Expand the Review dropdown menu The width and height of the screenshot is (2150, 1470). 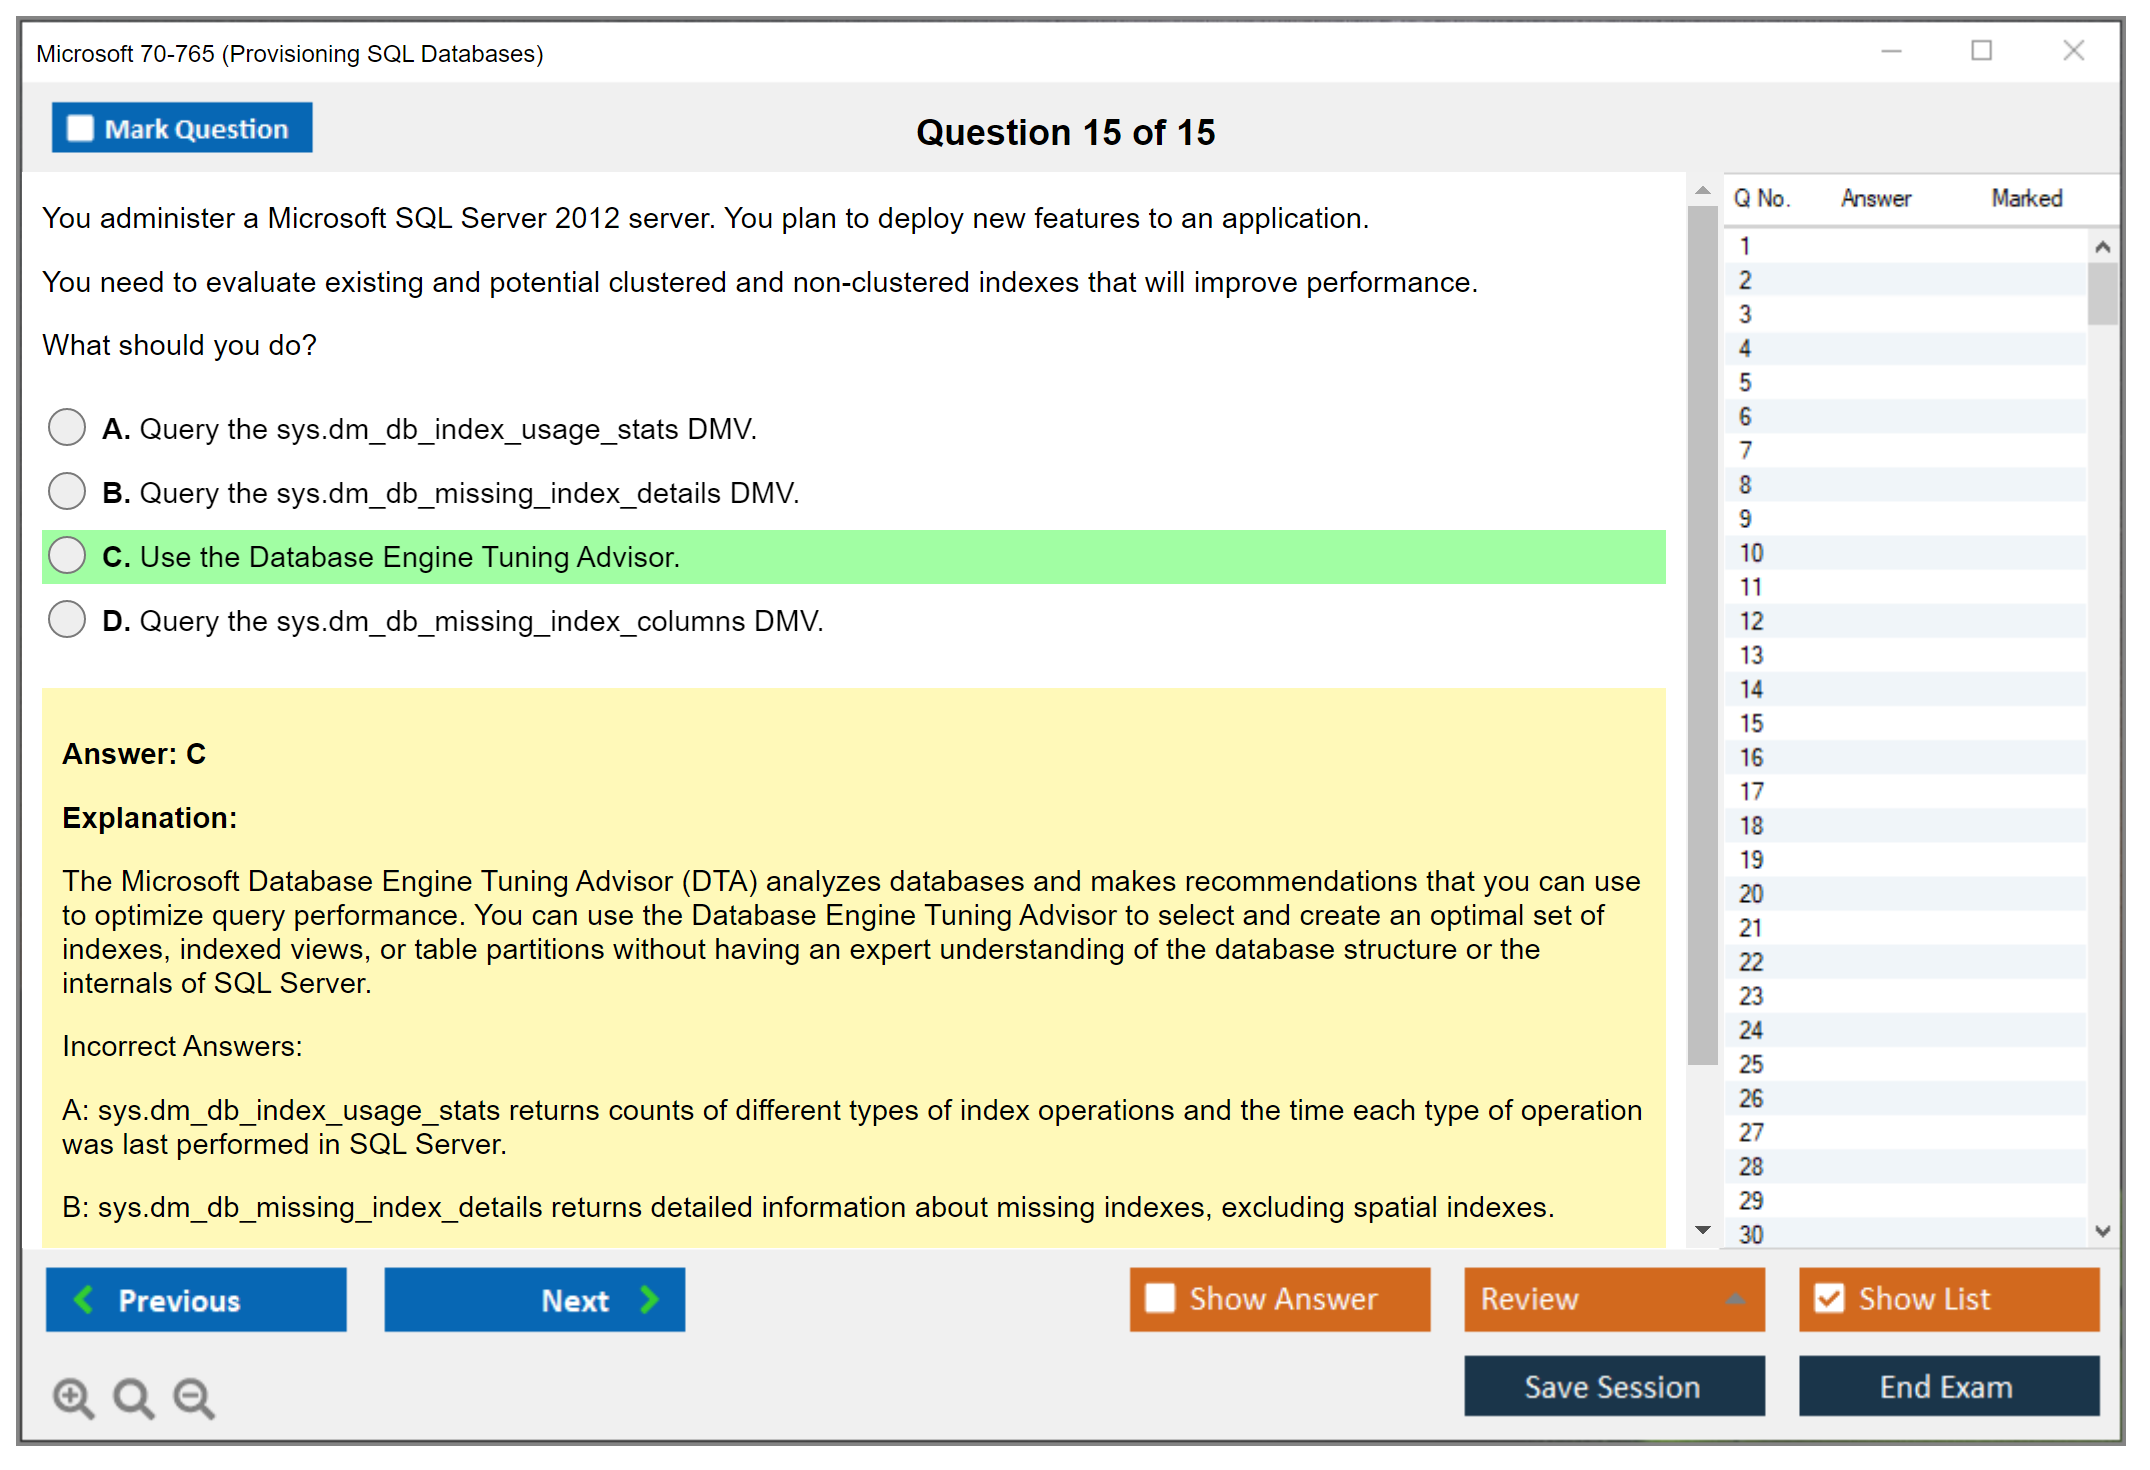(1735, 1299)
